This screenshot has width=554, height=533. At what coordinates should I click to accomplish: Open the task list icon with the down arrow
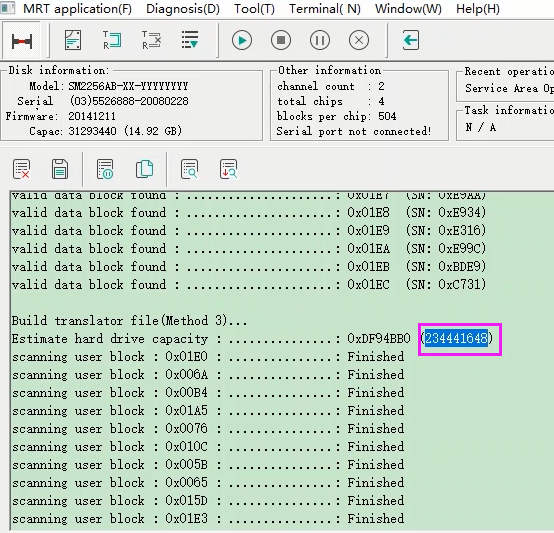coord(190,40)
